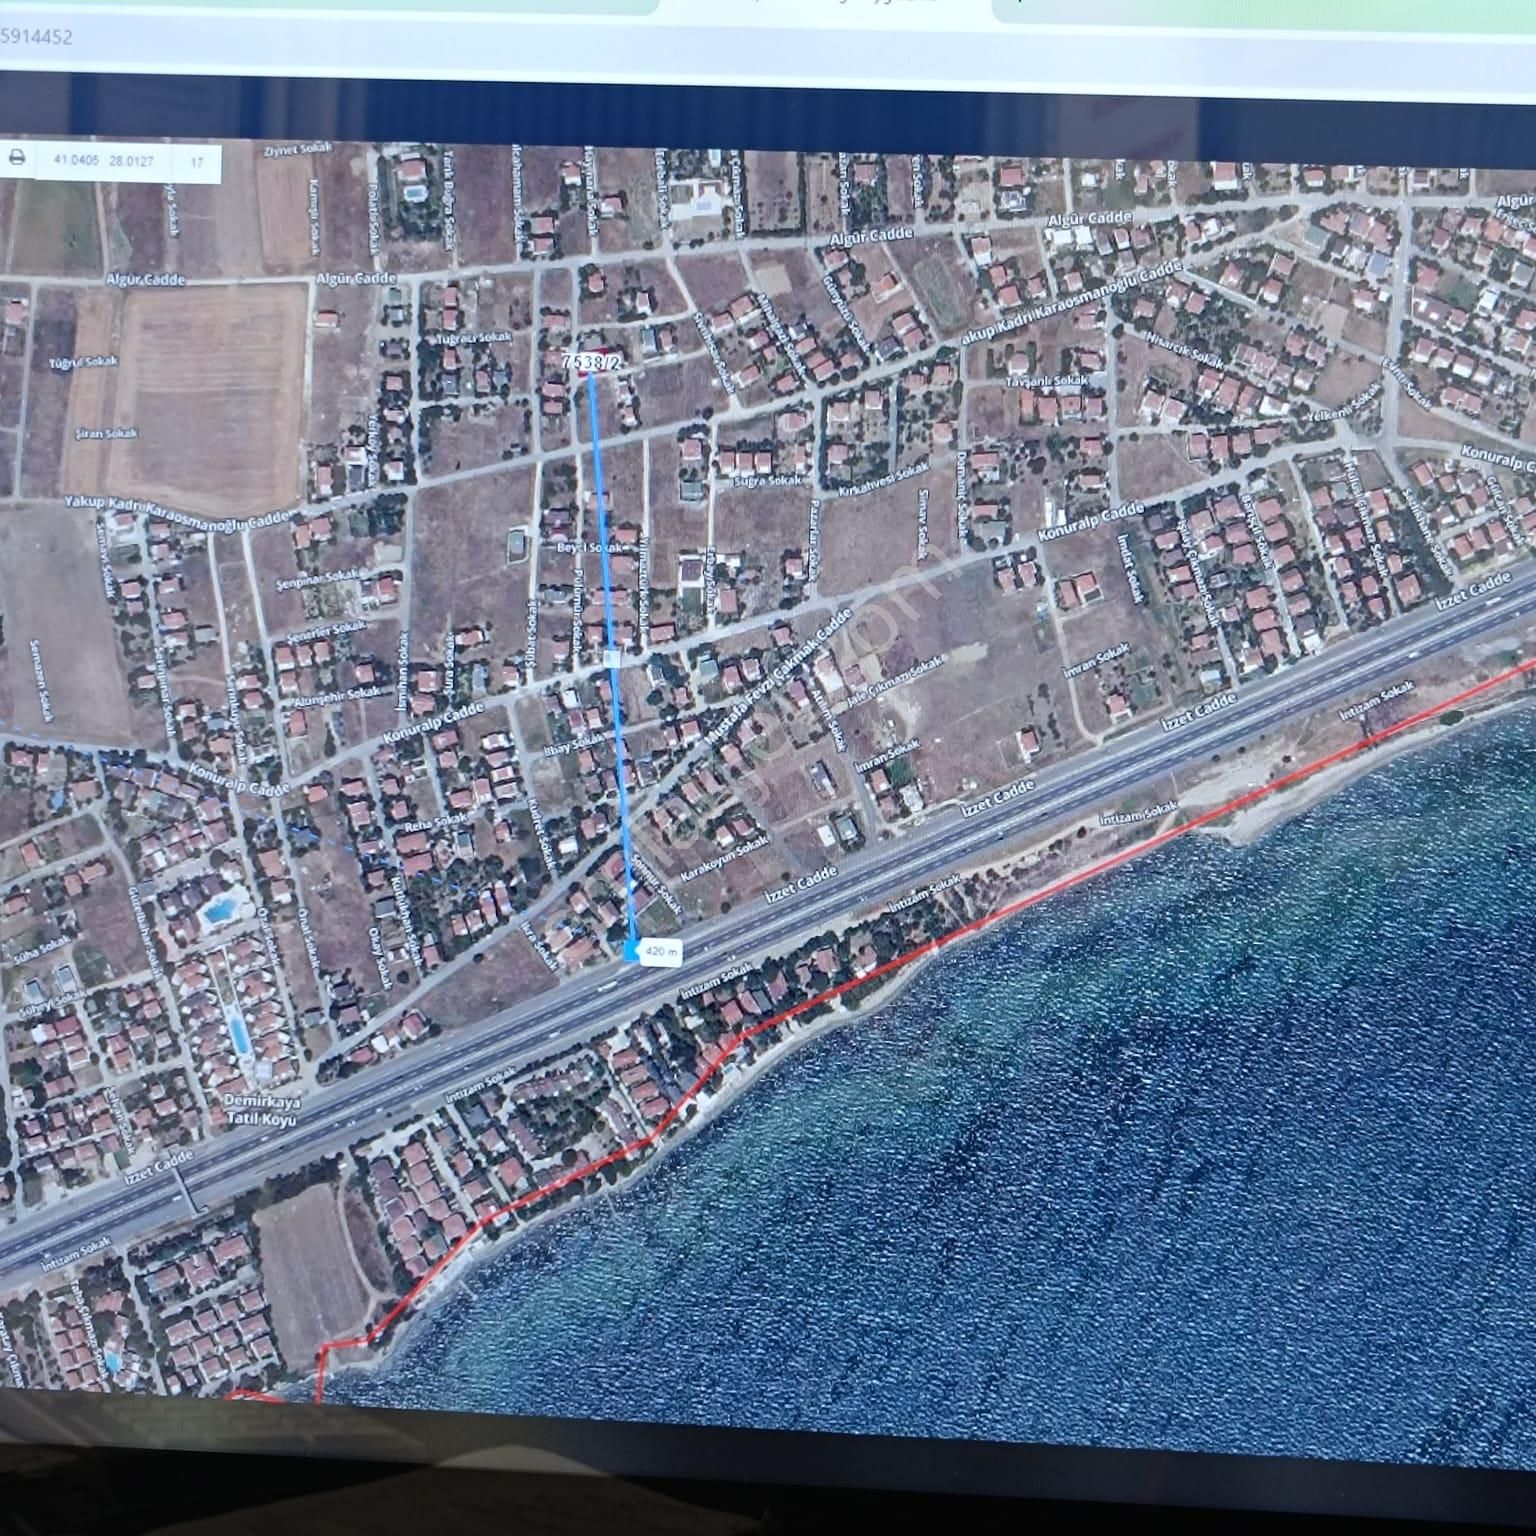This screenshot has height=1536, width=1536.
Task: Click the Şiran Sokak street label
Action: [107, 434]
